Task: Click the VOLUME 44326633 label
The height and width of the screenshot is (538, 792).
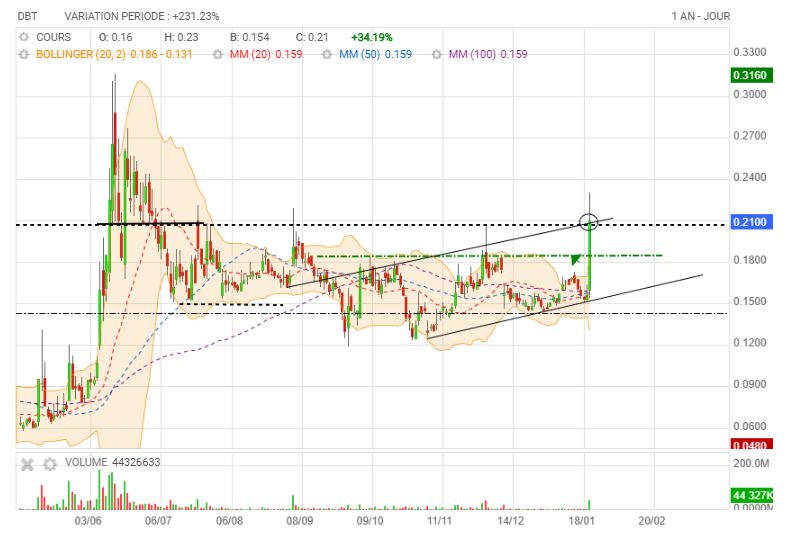Action: tap(113, 462)
